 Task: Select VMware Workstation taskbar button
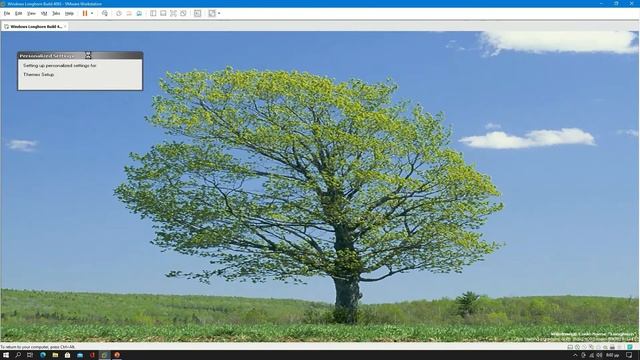104,355
